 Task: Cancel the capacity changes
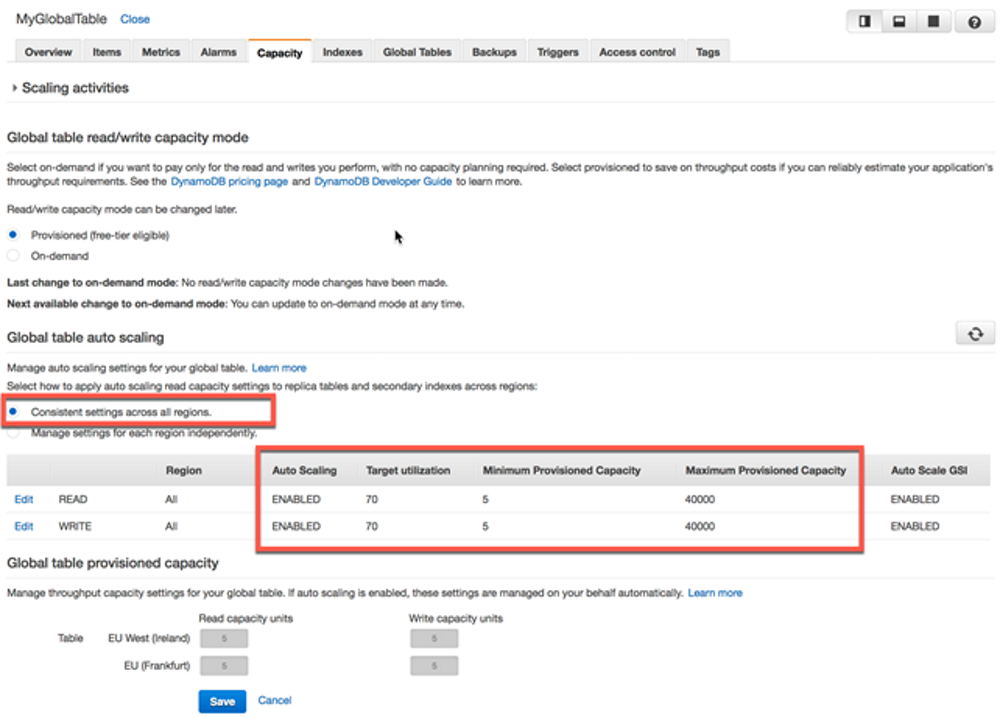pyautogui.click(x=275, y=701)
